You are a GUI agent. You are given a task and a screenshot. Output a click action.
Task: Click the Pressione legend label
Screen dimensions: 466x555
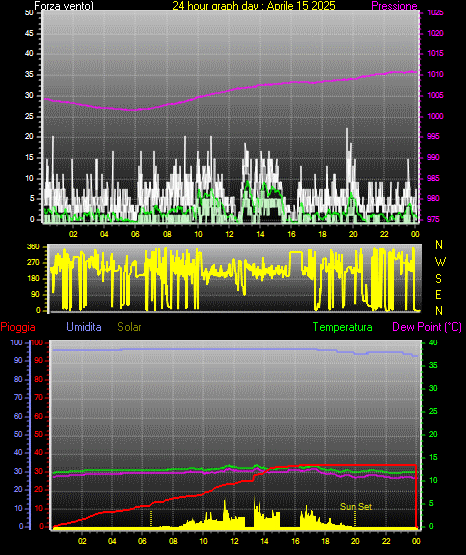[x=394, y=6]
